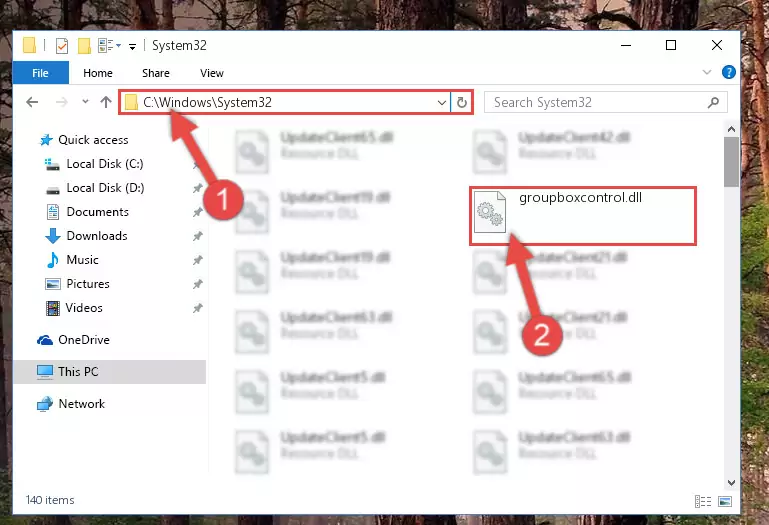Click the OneDrive cloud icon
769x525 pixels.
45,340
